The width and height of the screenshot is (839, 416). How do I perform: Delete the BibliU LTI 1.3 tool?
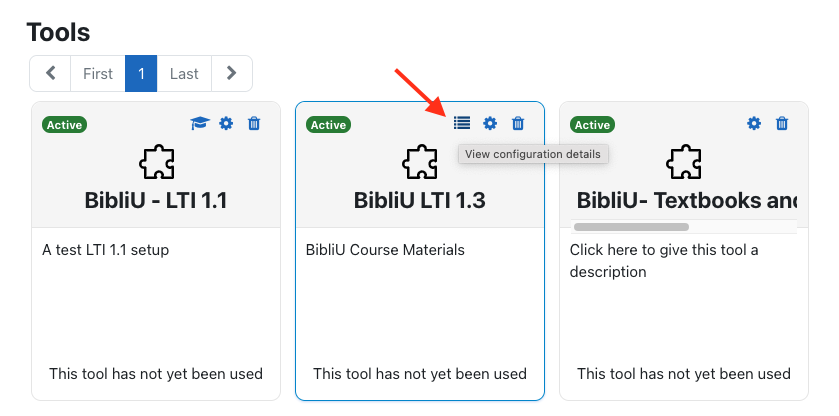(x=518, y=124)
